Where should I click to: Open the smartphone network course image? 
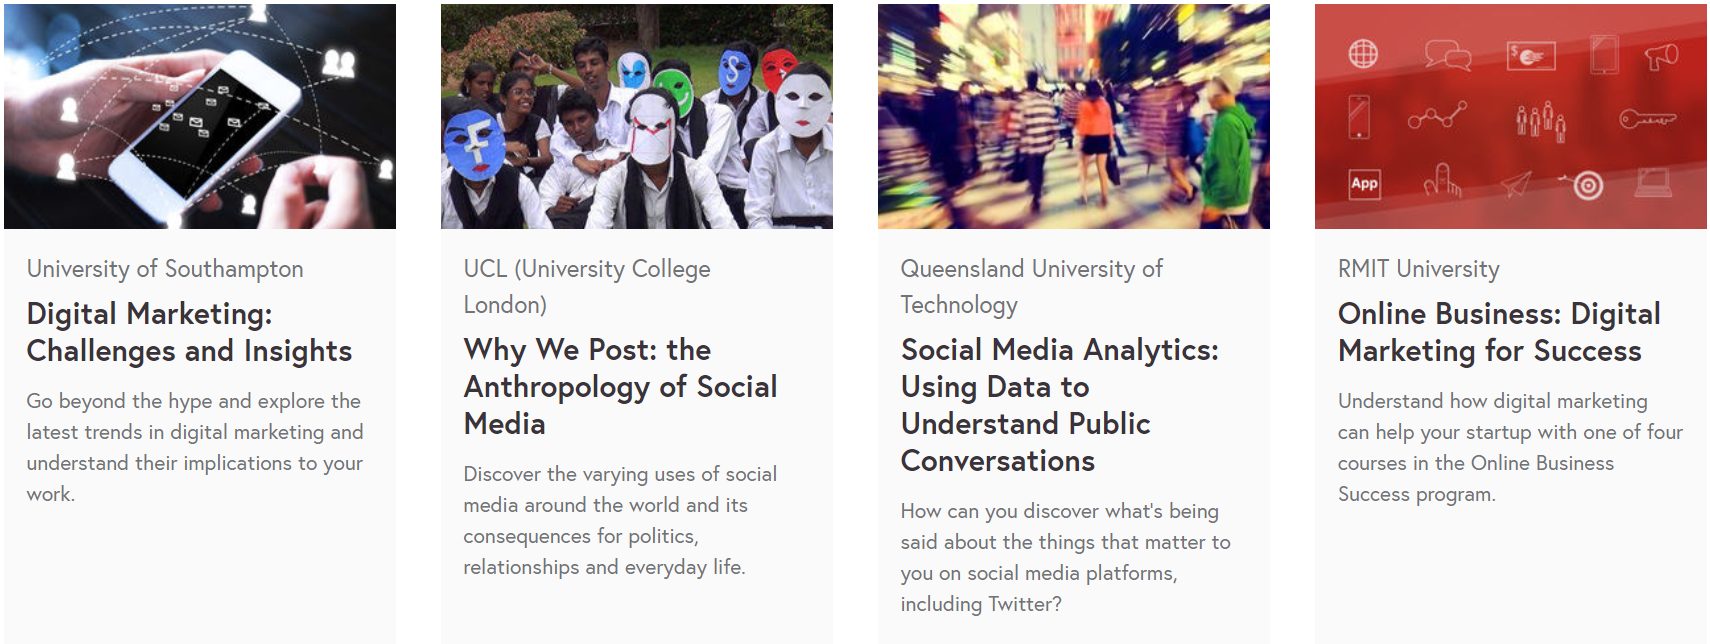pos(200,116)
